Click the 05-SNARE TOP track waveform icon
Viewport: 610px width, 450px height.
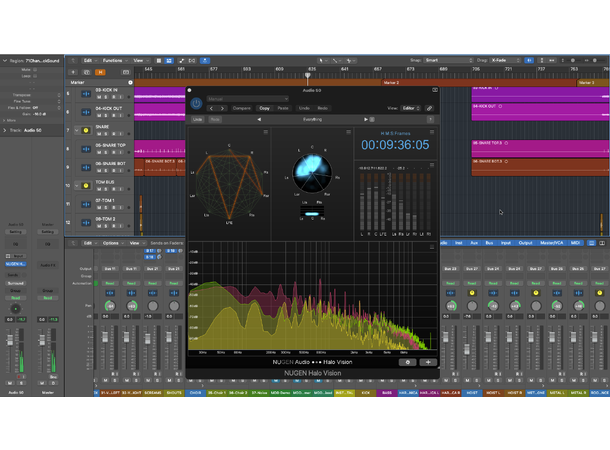tap(86, 149)
